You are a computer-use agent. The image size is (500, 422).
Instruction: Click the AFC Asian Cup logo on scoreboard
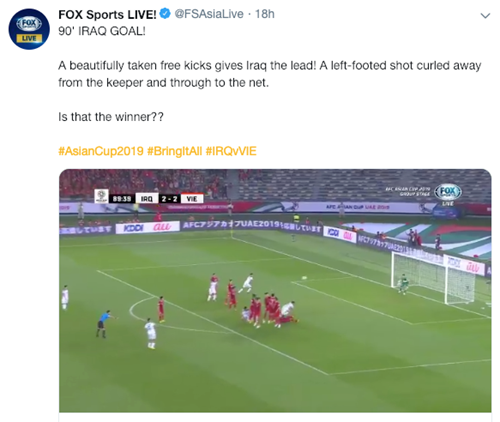click(x=101, y=196)
